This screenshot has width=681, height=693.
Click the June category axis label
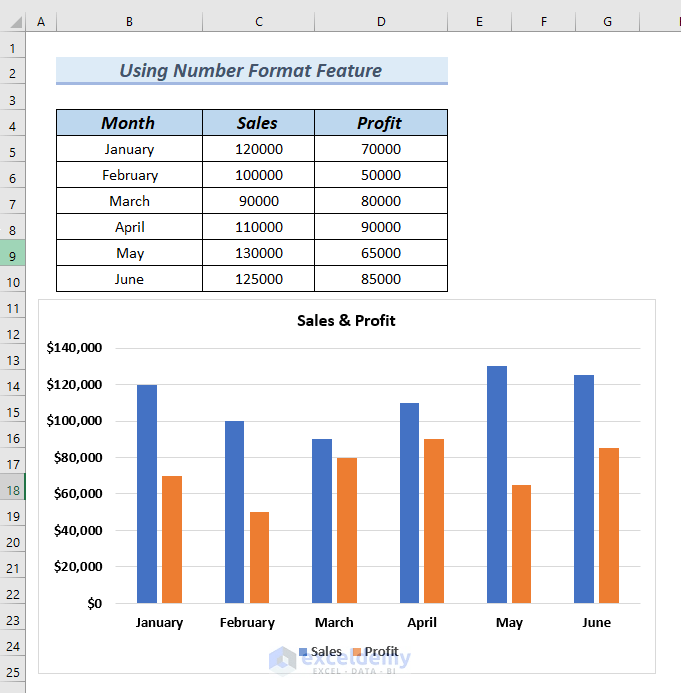click(596, 622)
